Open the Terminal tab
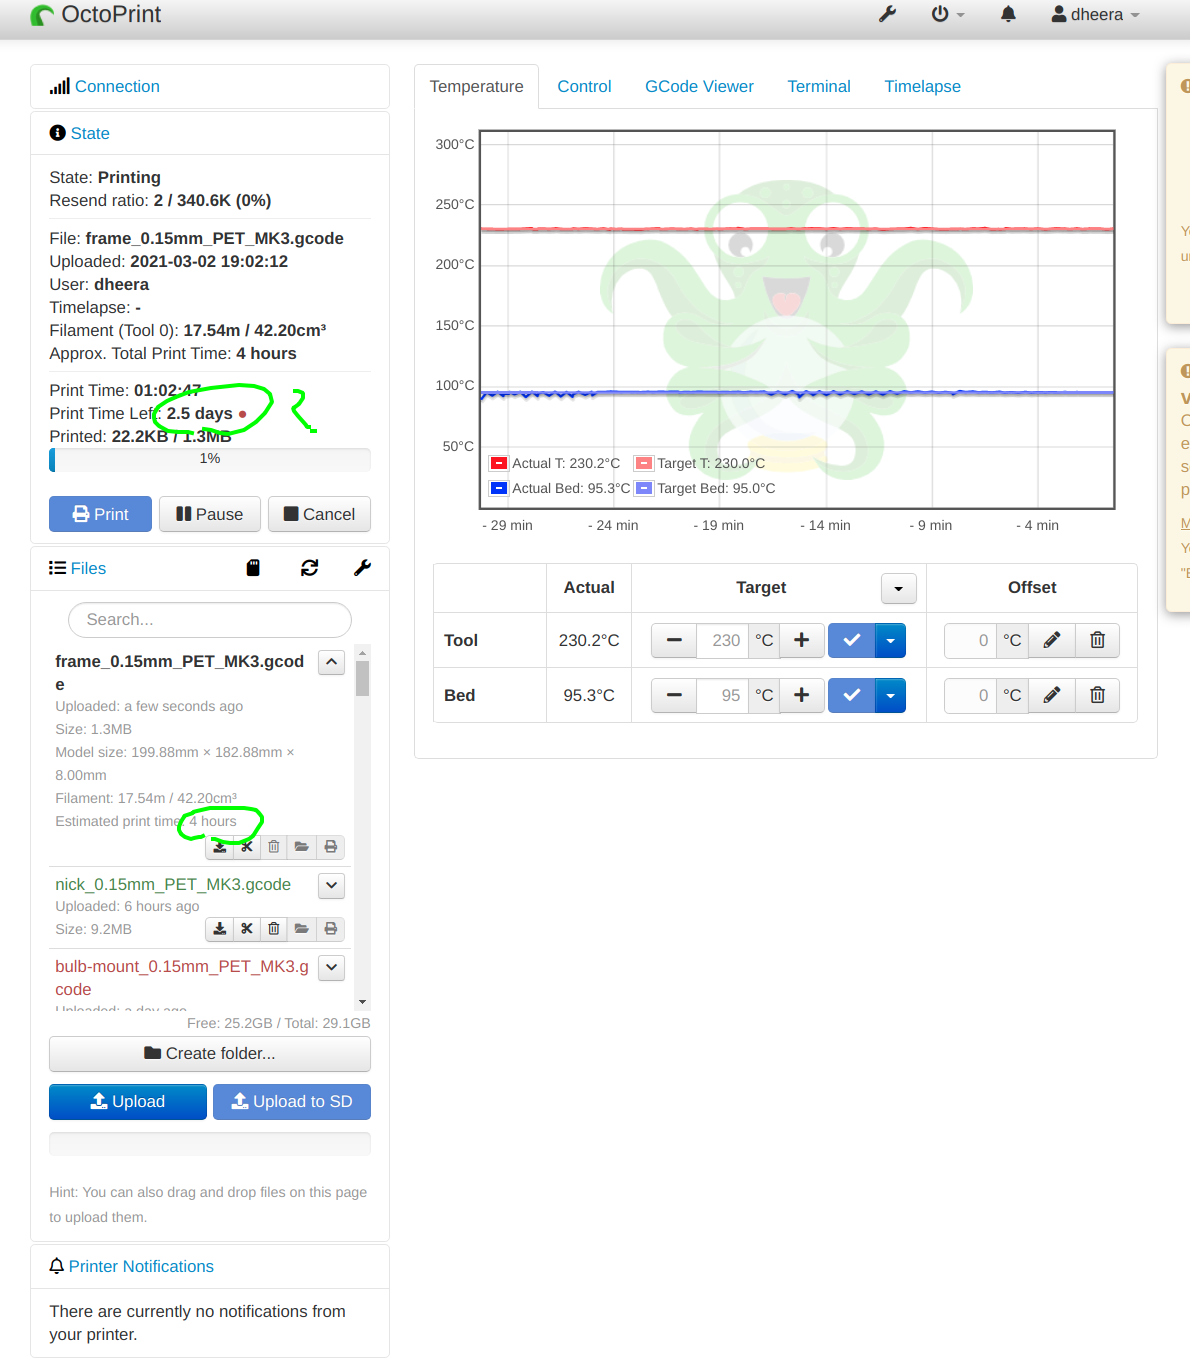This screenshot has width=1190, height=1371. pyautogui.click(x=818, y=86)
